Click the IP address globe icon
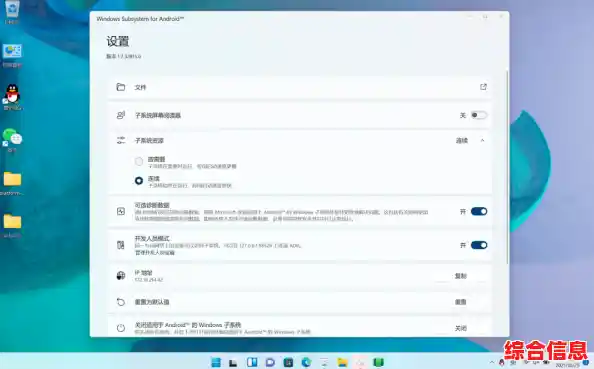 tap(121, 276)
